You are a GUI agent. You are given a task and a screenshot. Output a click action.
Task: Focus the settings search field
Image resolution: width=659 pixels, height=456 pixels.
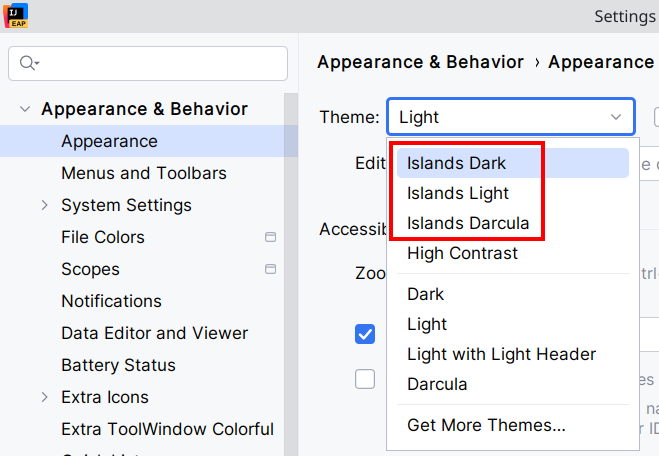pyautogui.click(x=160, y=63)
